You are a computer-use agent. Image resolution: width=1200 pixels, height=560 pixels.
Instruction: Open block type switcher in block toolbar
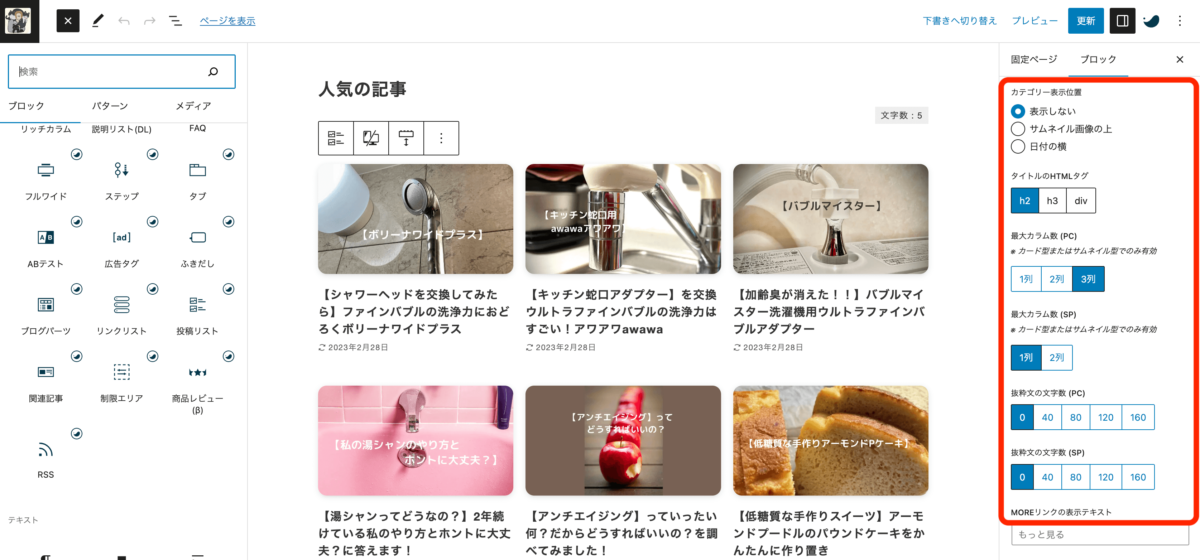click(336, 138)
